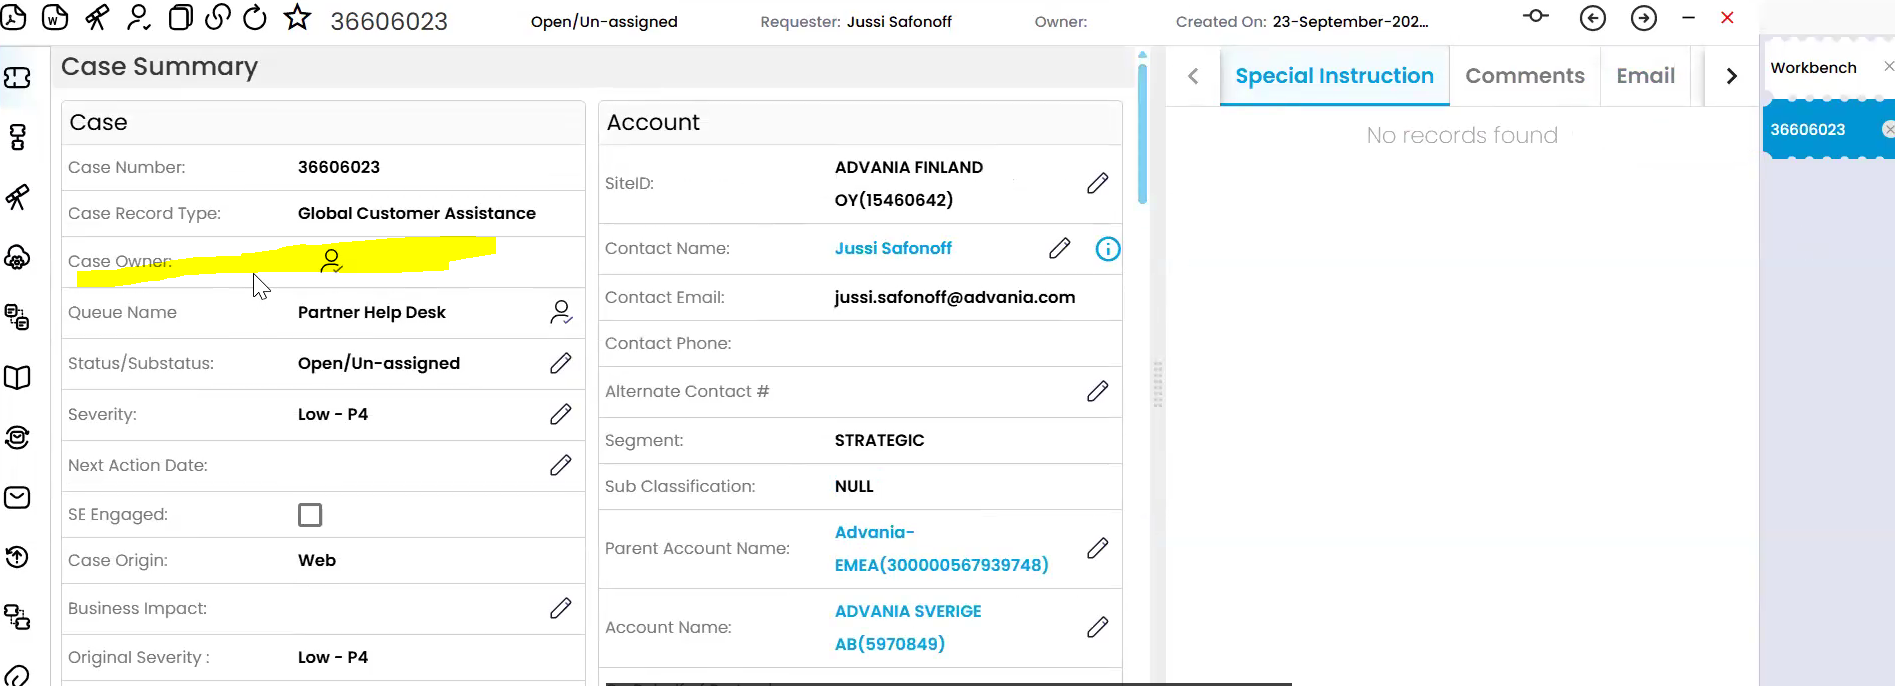Screen dimensions: 1895x686
Task: Edit Business Impact pencil icon
Action: coord(561,608)
